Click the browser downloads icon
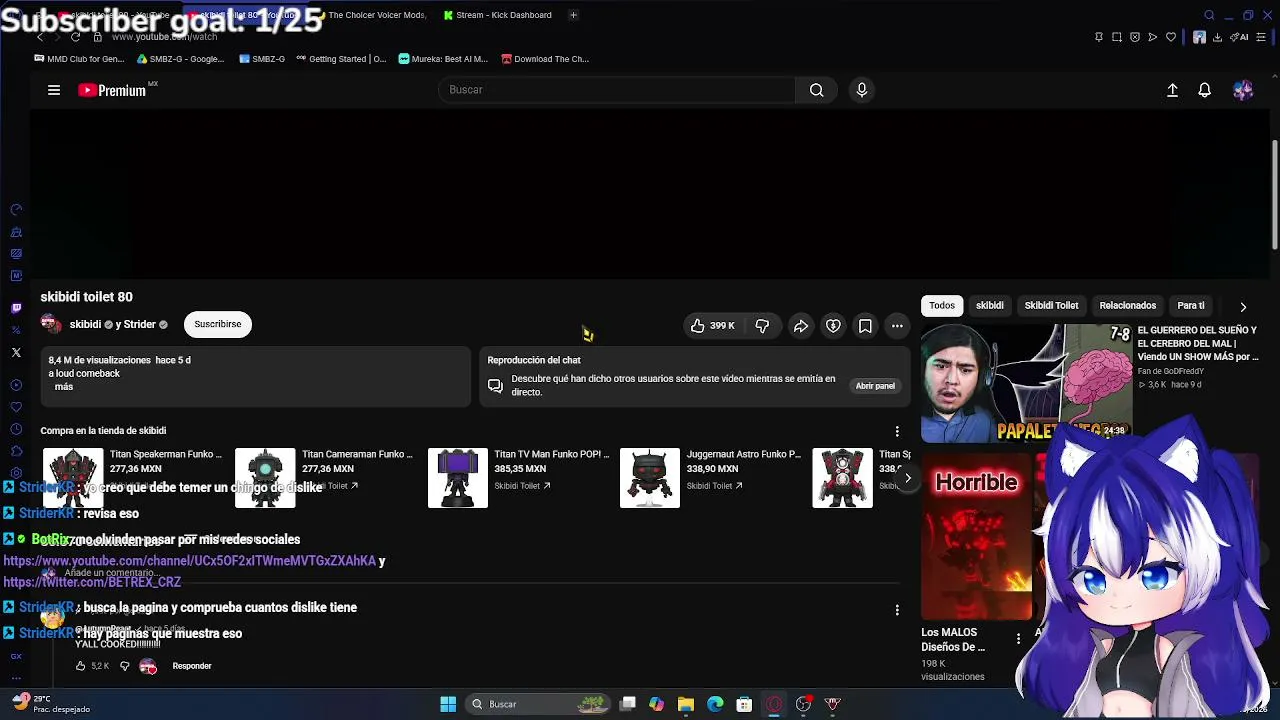Image resolution: width=1280 pixels, height=720 pixels. click(x=1217, y=37)
